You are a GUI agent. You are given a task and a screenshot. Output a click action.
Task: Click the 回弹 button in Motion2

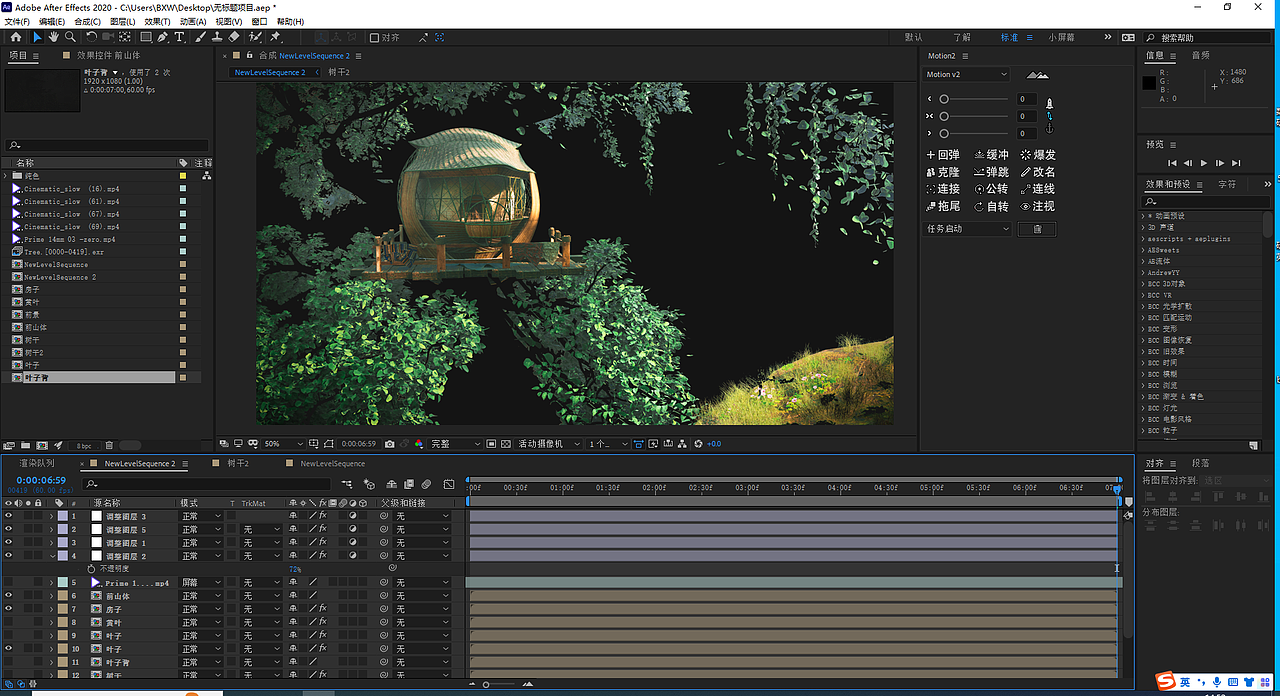pos(942,155)
